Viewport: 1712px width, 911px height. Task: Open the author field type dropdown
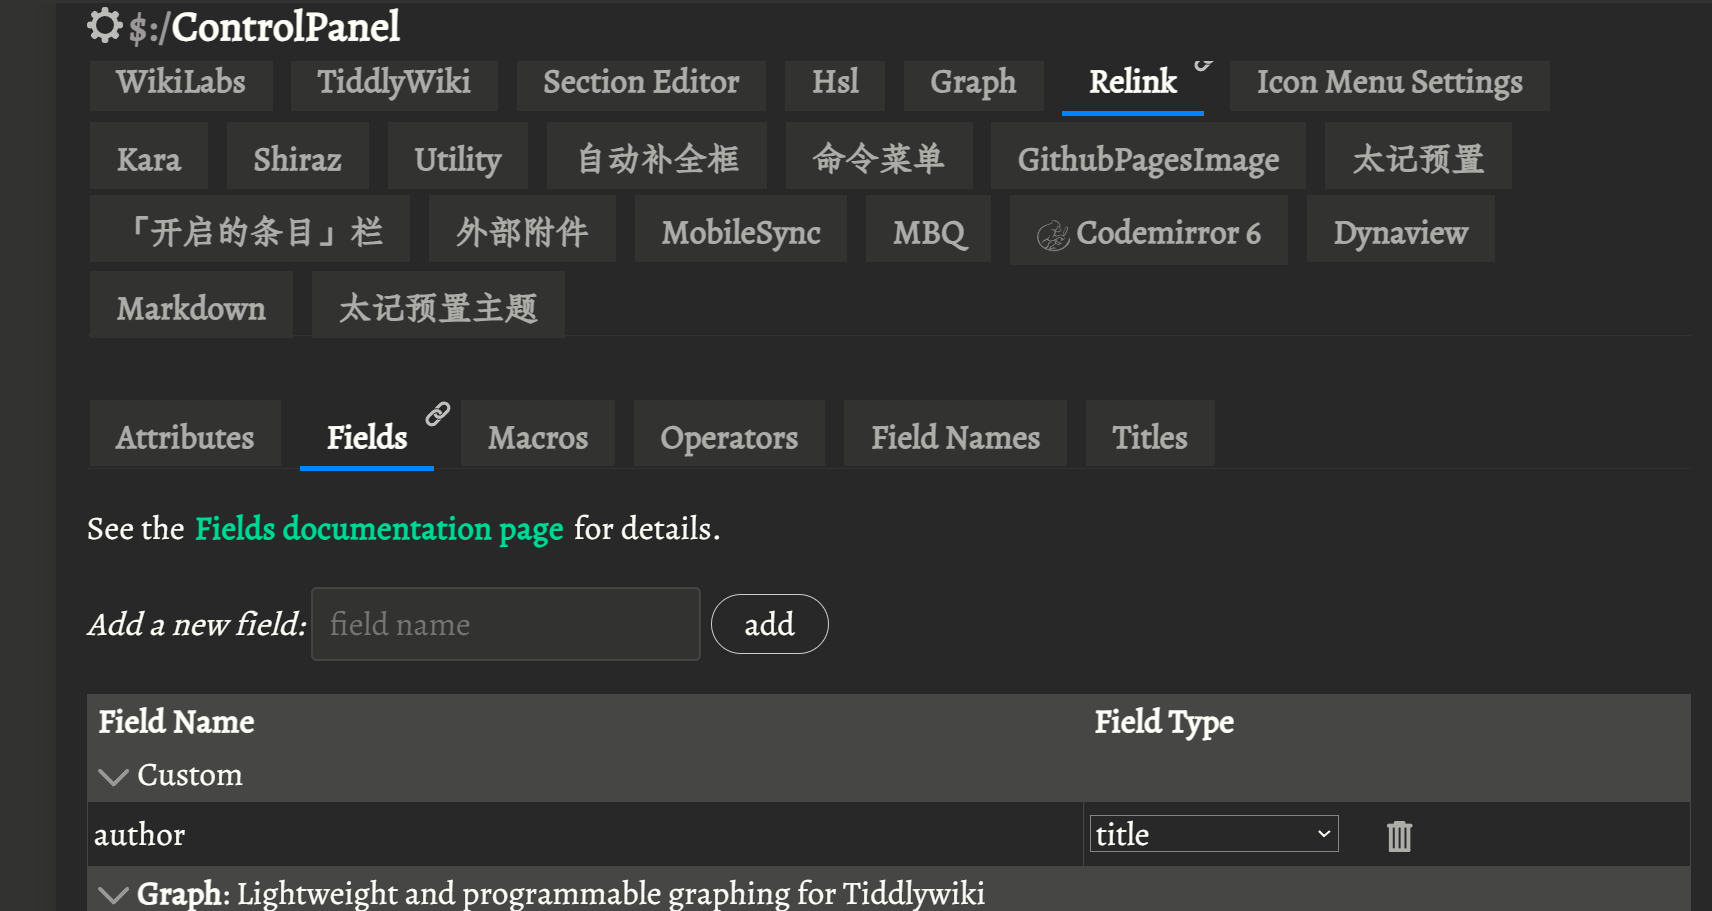[x=1214, y=834]
